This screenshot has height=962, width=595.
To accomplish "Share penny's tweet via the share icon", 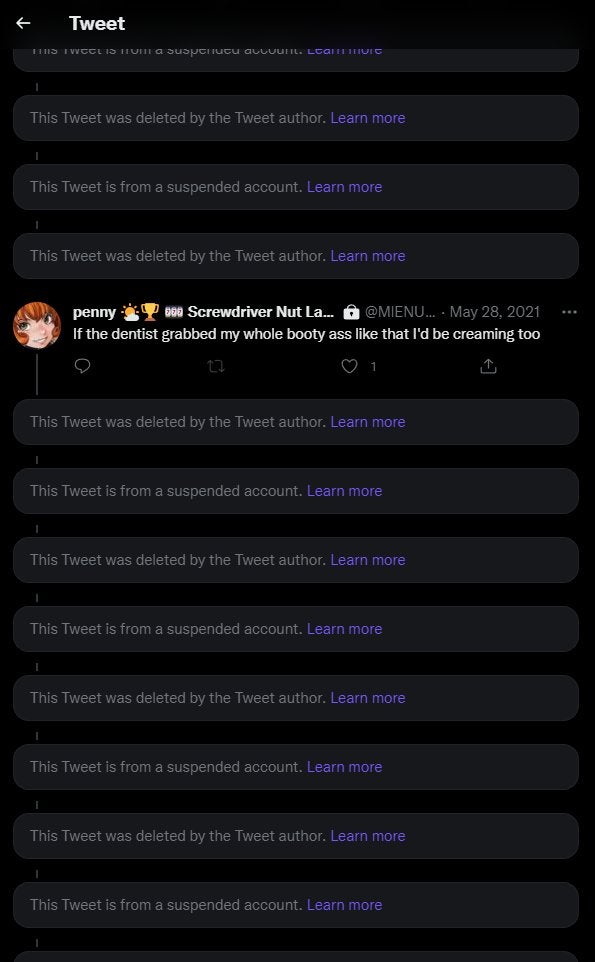I will pos(488,366).
